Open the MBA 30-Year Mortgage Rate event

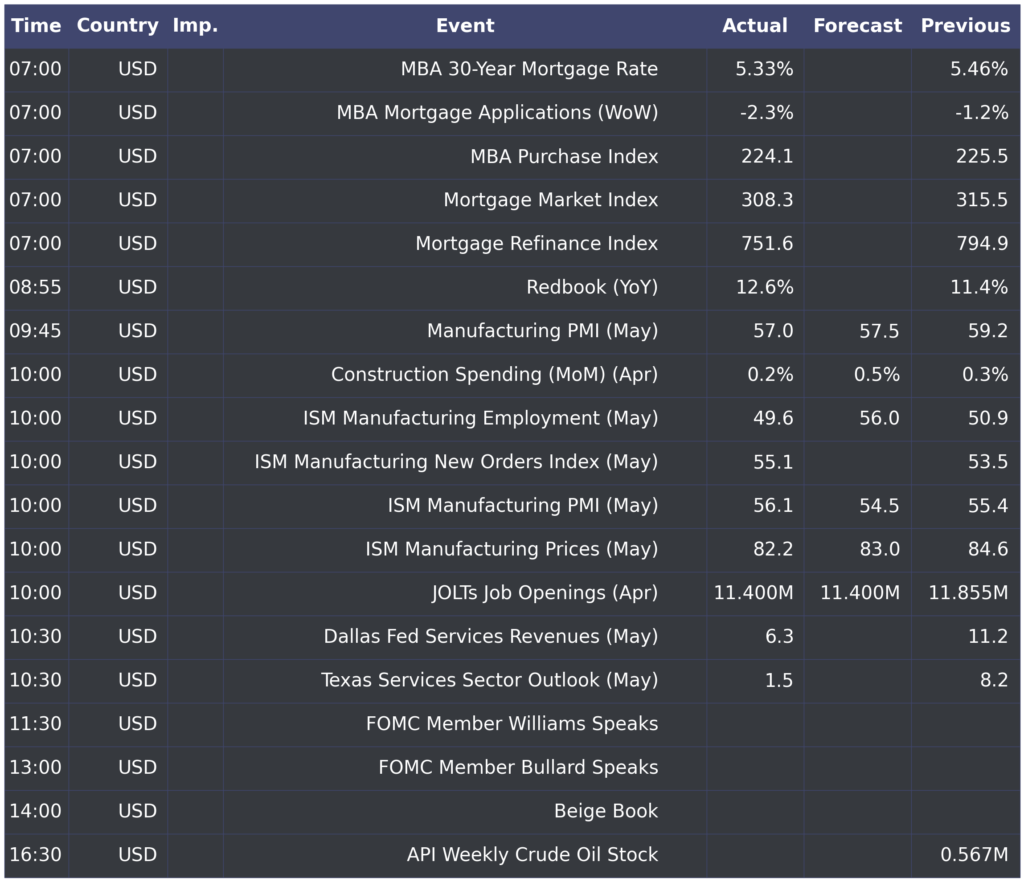529,69
